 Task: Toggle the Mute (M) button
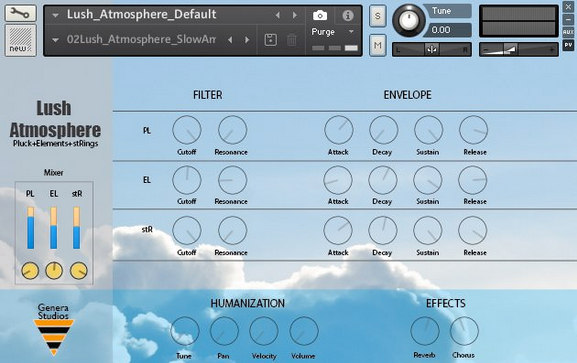pos(378,45)
